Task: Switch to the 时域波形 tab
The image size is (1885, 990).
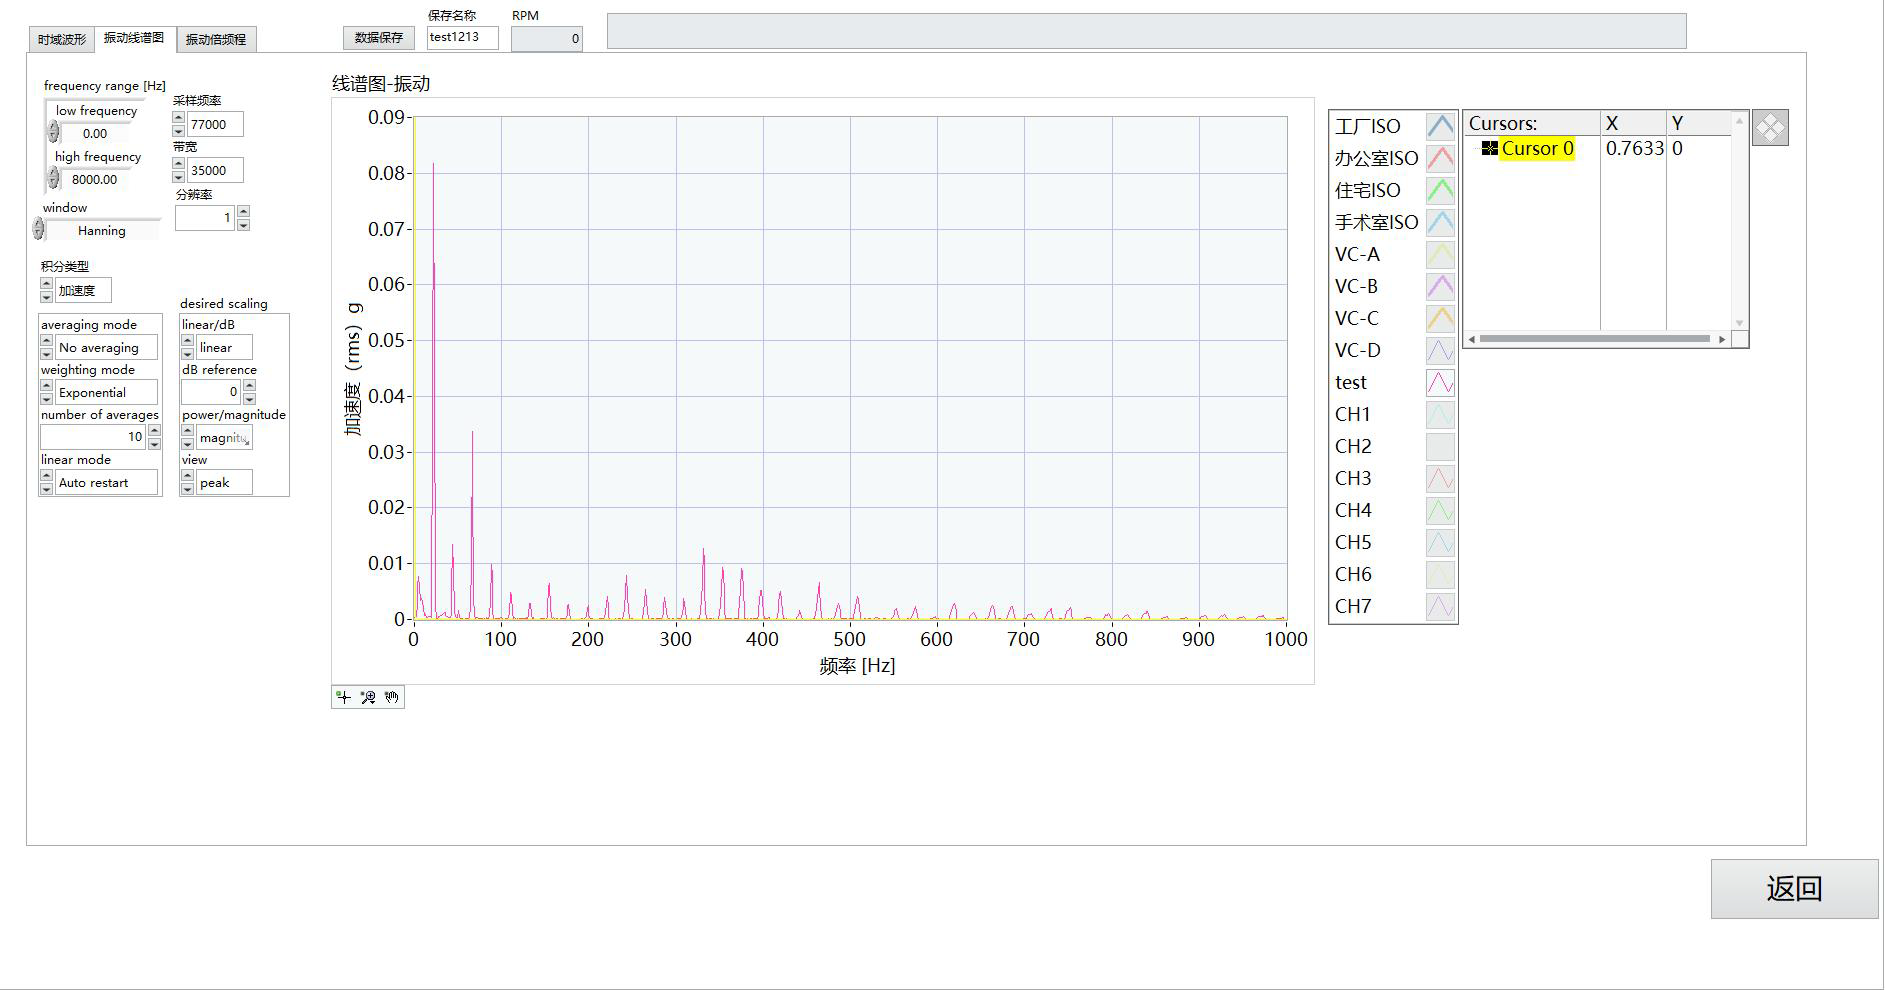Action: (x=62, y=39)
